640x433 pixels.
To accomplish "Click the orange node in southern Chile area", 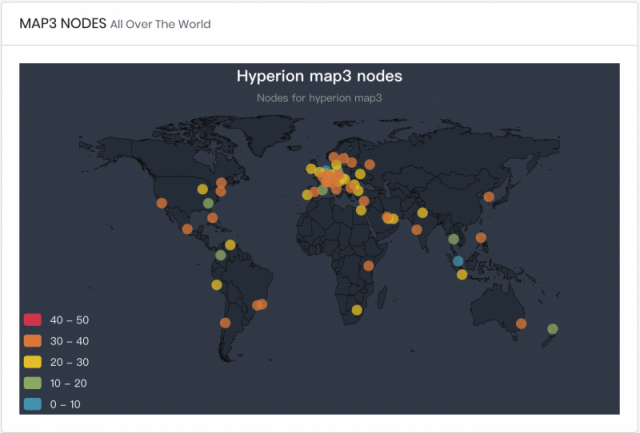I will 225,323.
